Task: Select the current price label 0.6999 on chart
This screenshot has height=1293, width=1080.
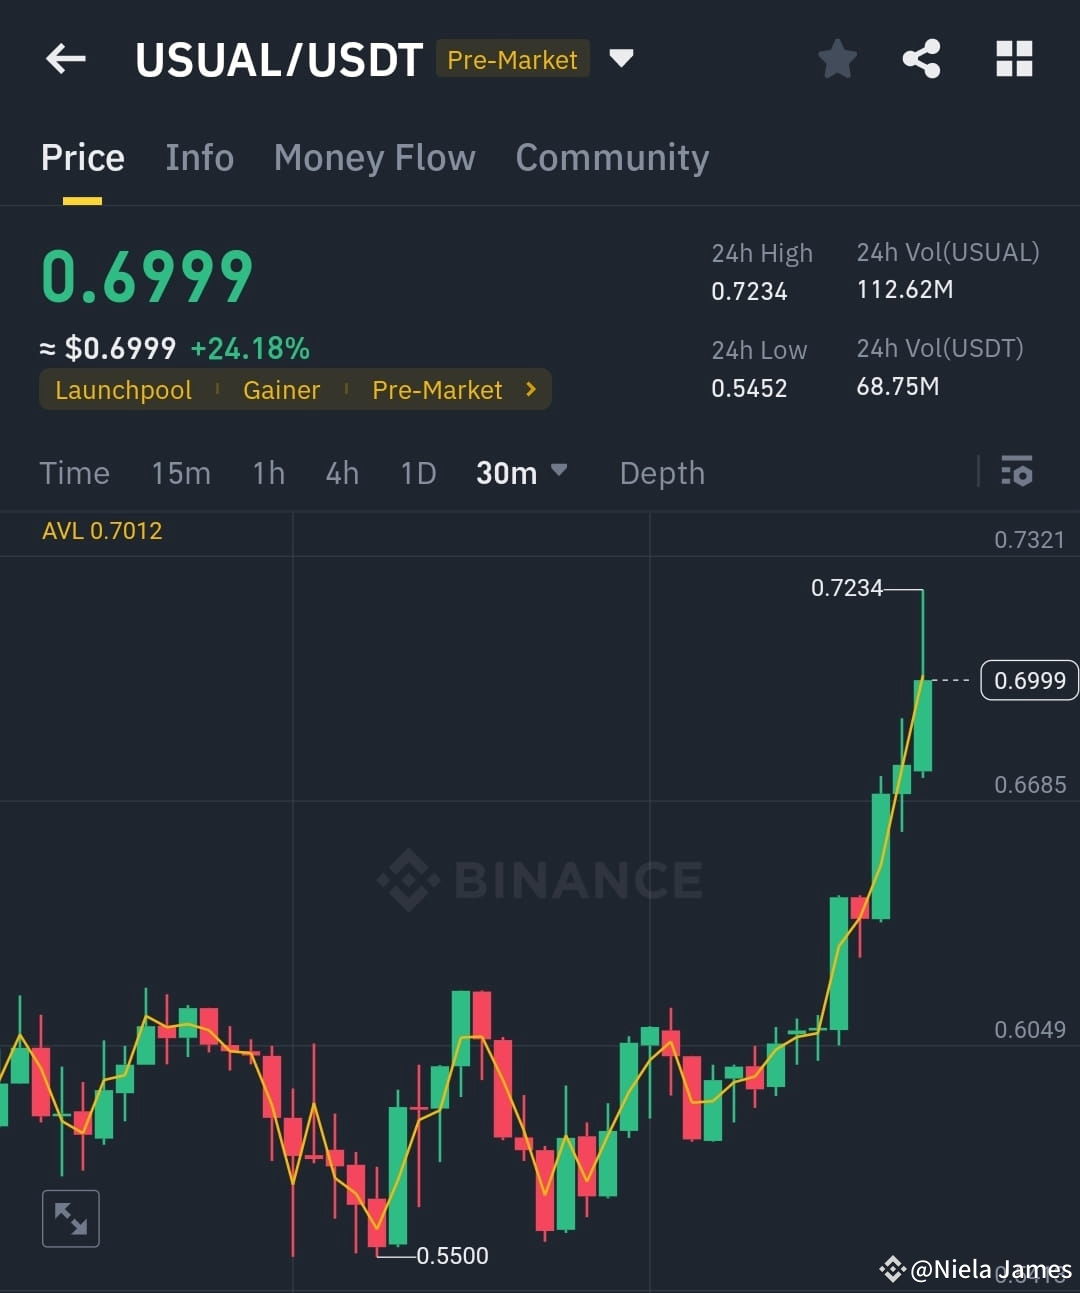Action: pyautogui.click(x=1029, y=680)
